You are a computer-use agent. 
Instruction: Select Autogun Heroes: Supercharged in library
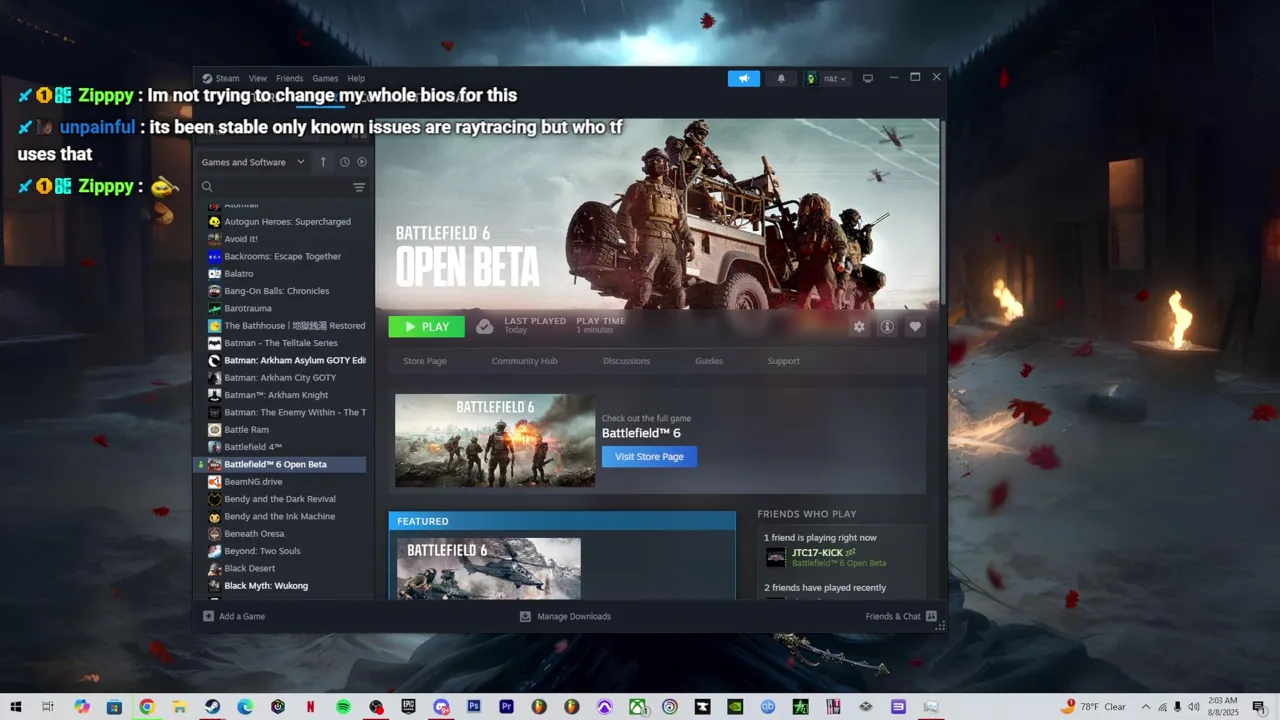point(286,222)
